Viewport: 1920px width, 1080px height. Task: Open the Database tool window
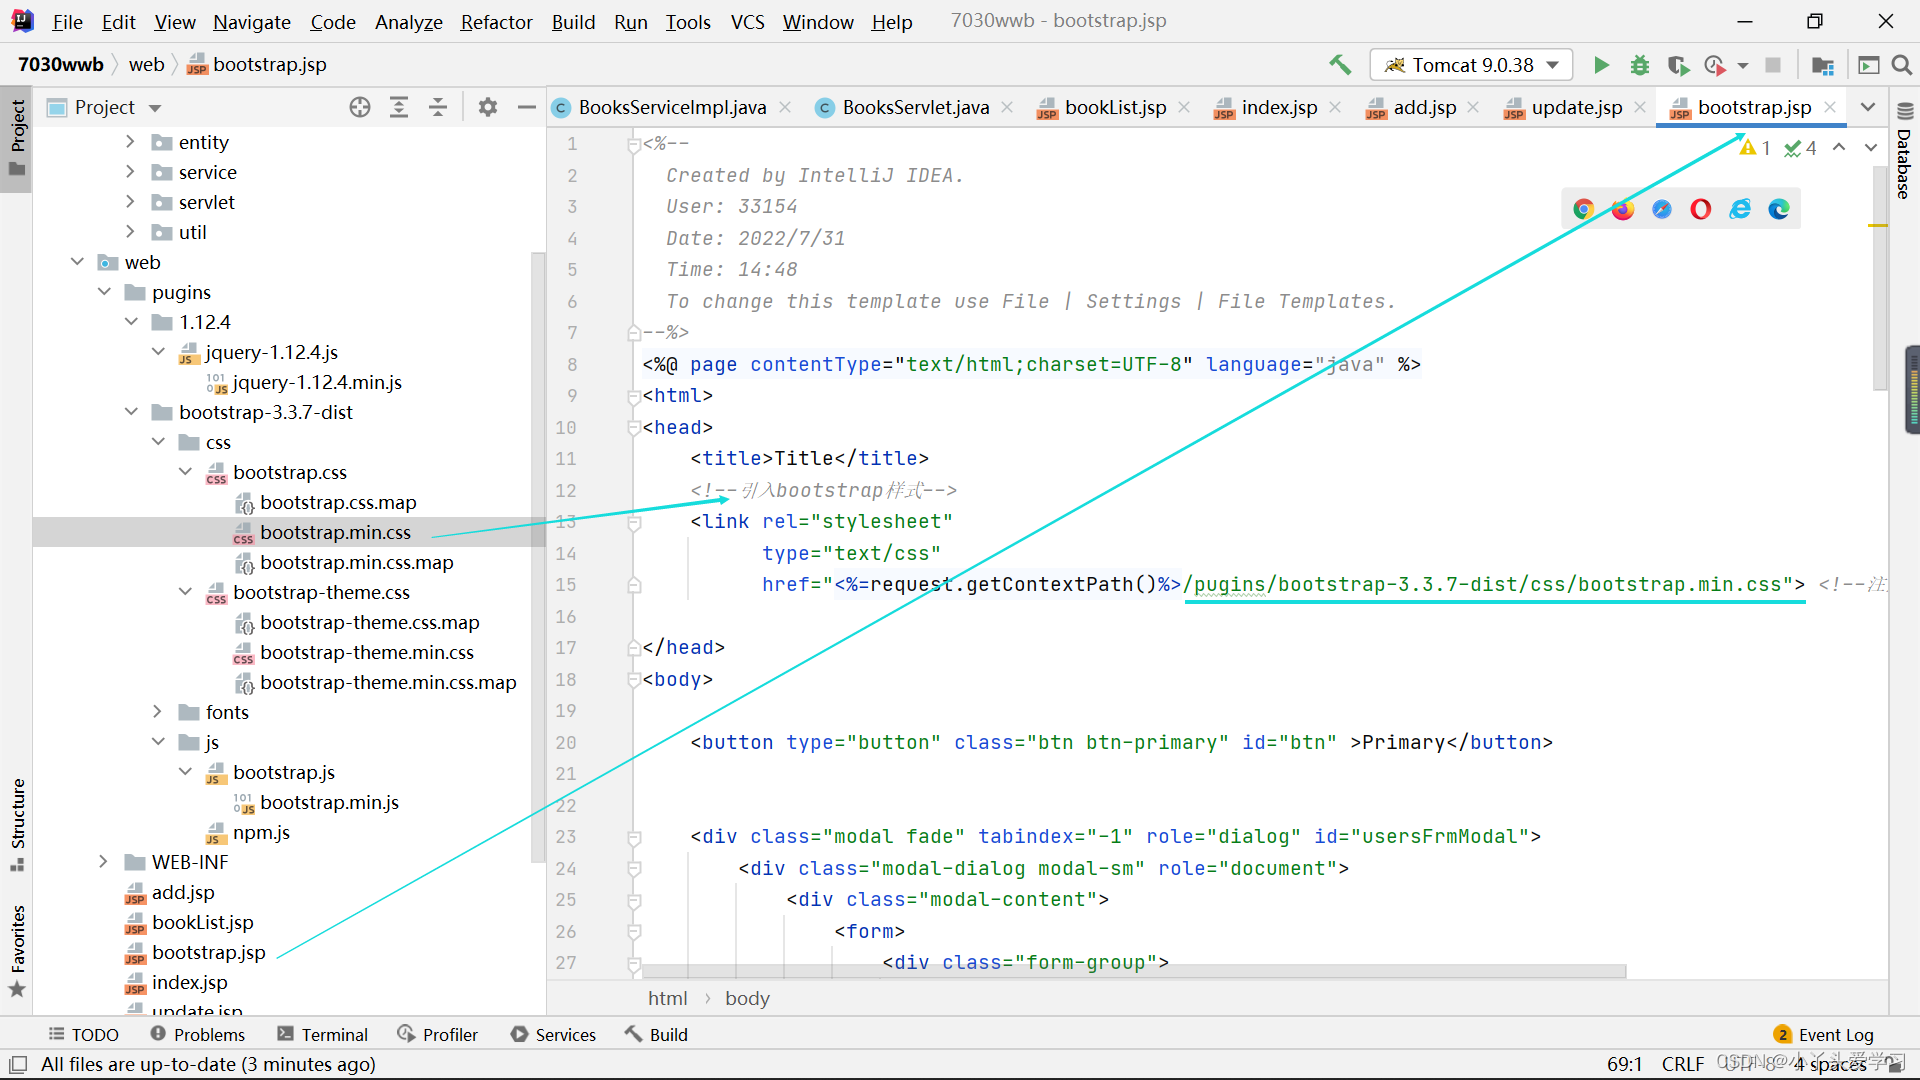[x=1904, y=150]
